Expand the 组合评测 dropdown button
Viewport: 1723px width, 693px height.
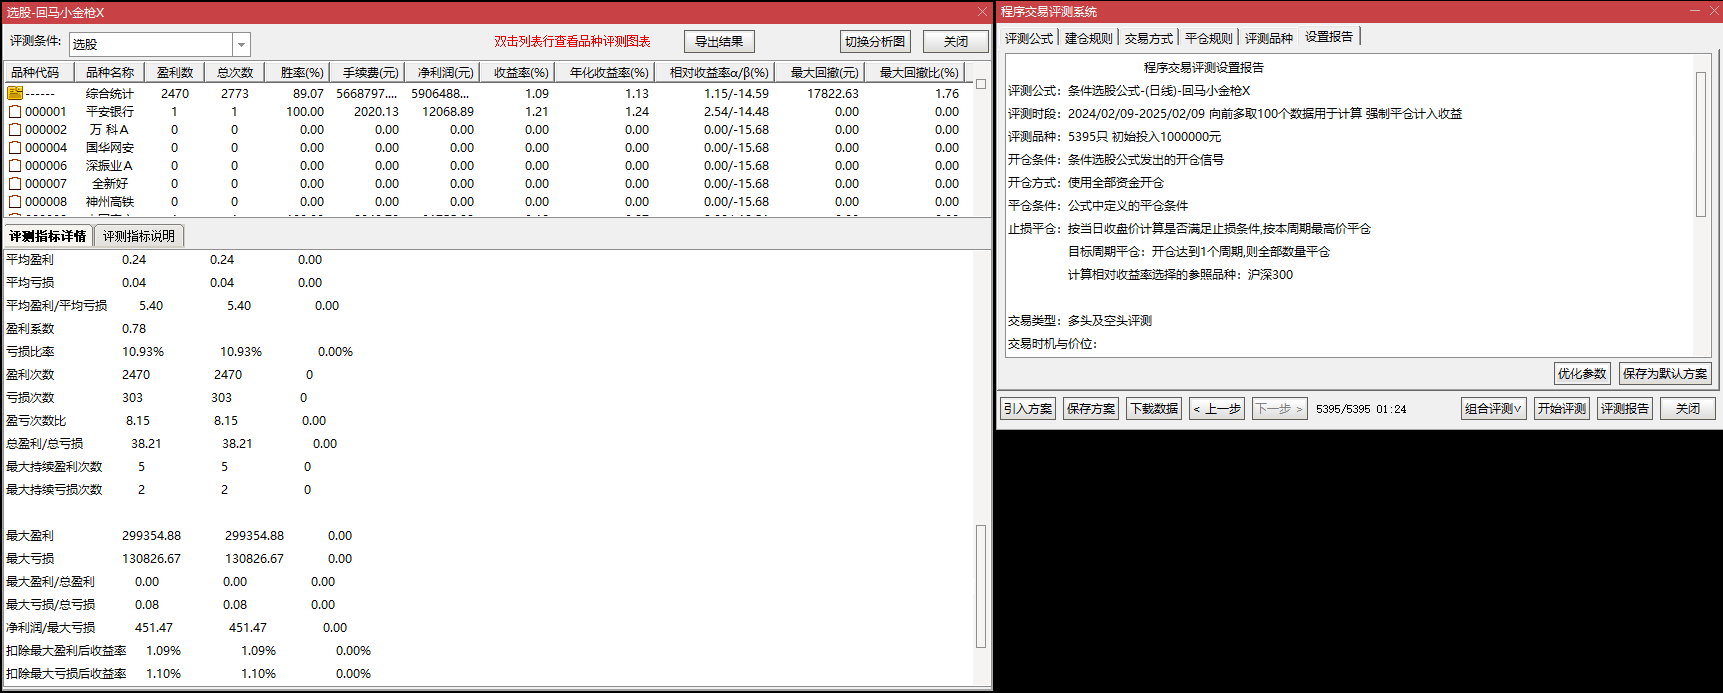[x=1494, y=408]
